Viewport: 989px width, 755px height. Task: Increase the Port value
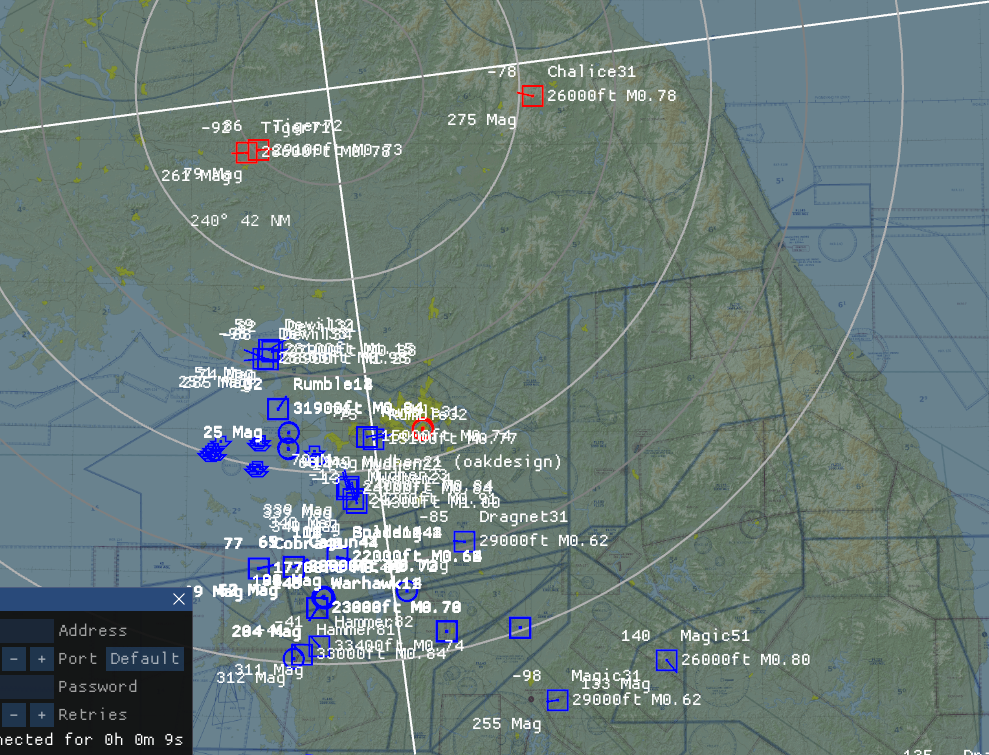tap(42, 658)
